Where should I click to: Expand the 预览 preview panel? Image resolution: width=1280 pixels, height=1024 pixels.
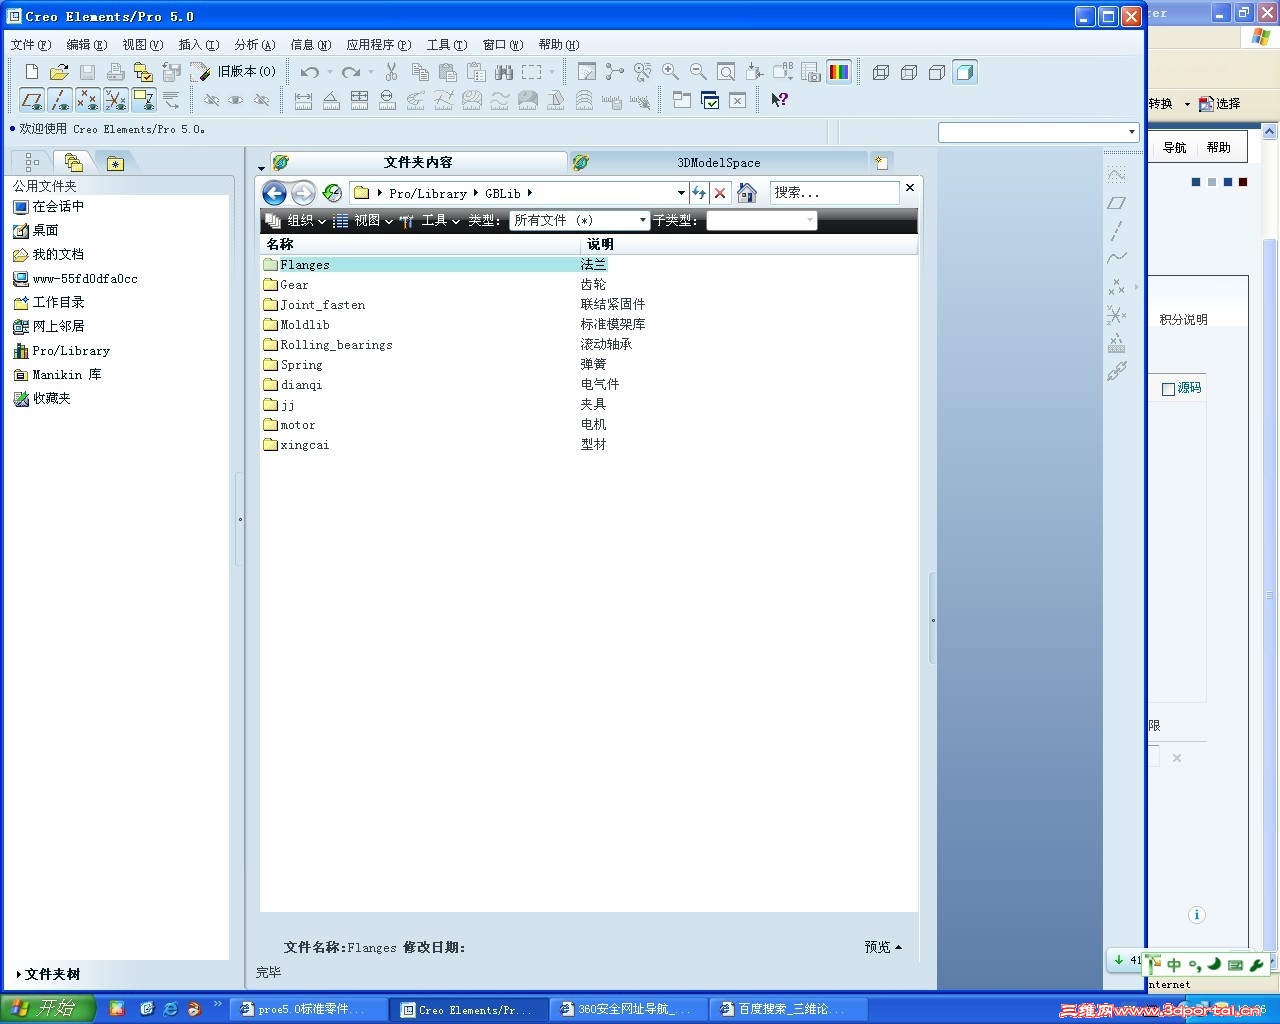pyautogui.click(x=883, y=947)
